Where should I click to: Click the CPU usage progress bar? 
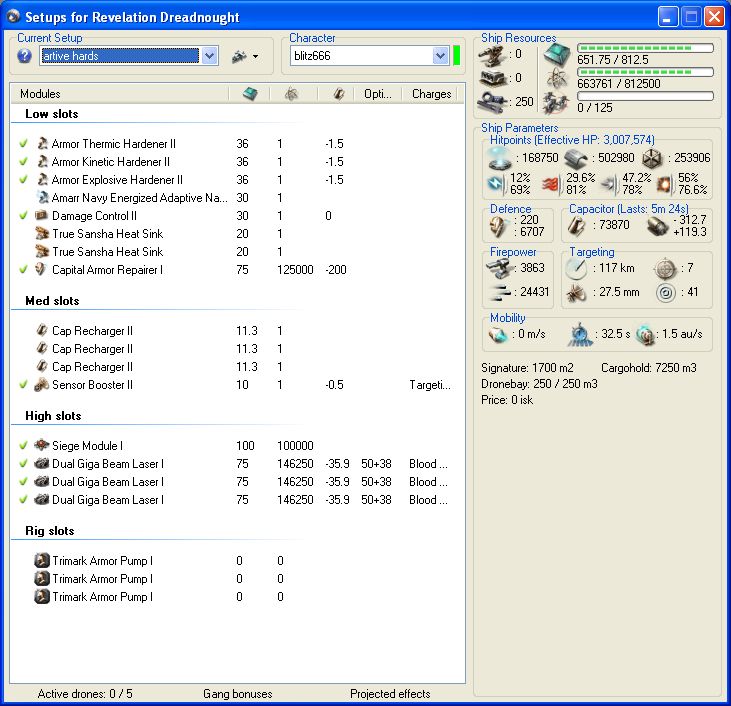point(645,48)
